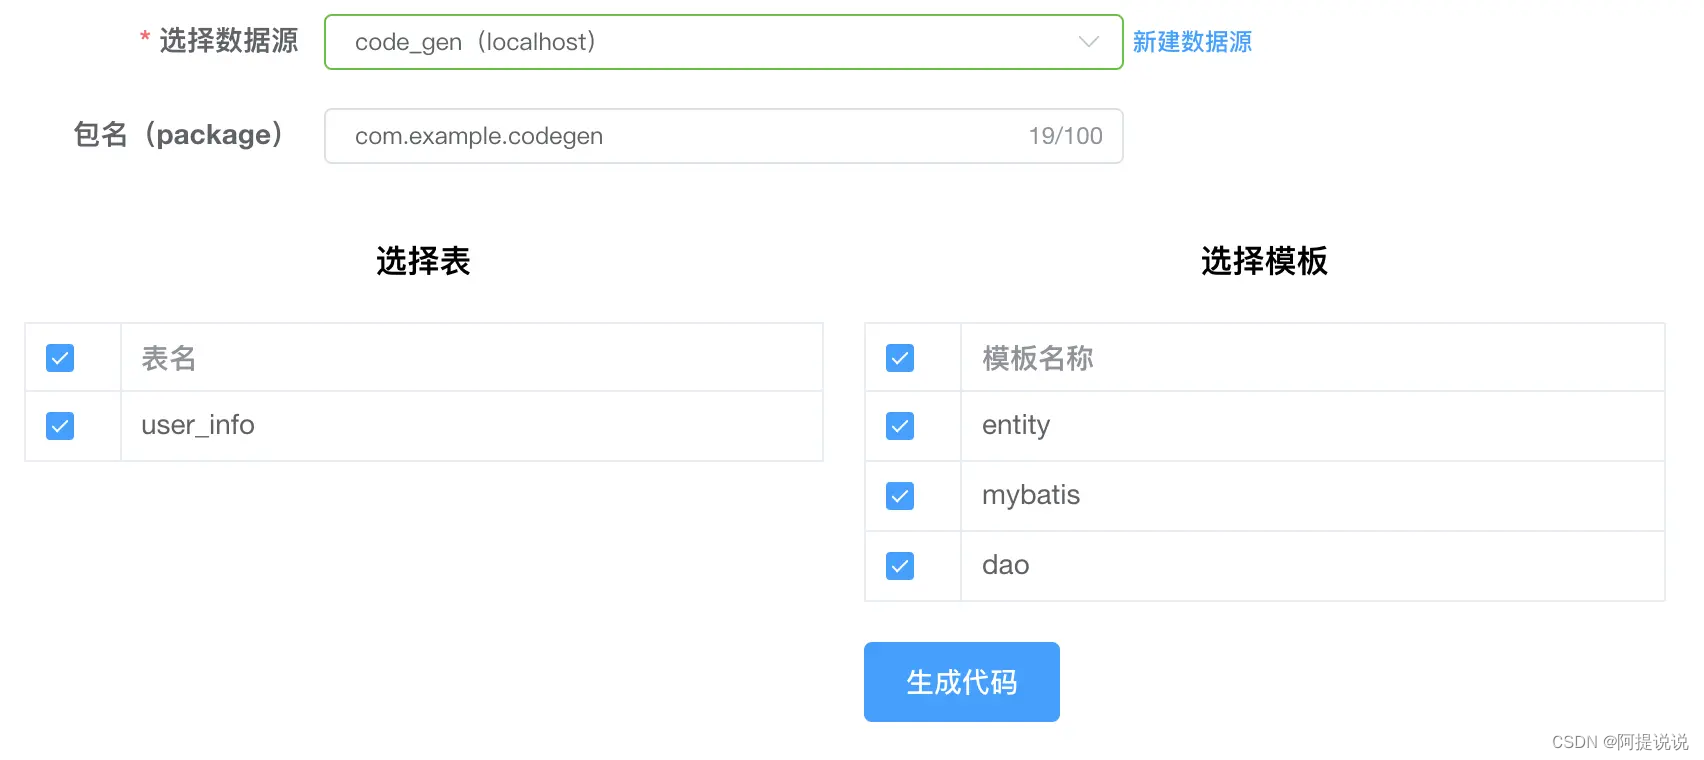The height and width of the screenshot is (760, 1704).
Task: Click the entity row in template list
Action: point(1016,426)
